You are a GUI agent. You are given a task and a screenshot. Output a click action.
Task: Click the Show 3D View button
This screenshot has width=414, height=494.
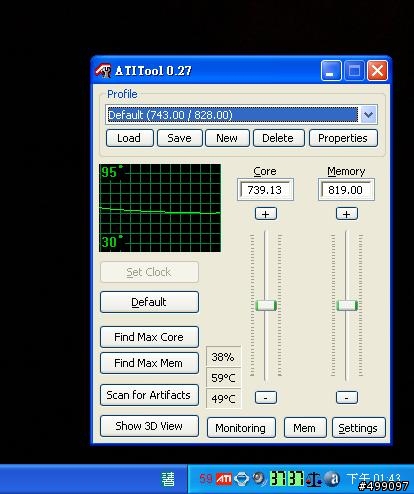pyautogui.click(x=149, y=426)
